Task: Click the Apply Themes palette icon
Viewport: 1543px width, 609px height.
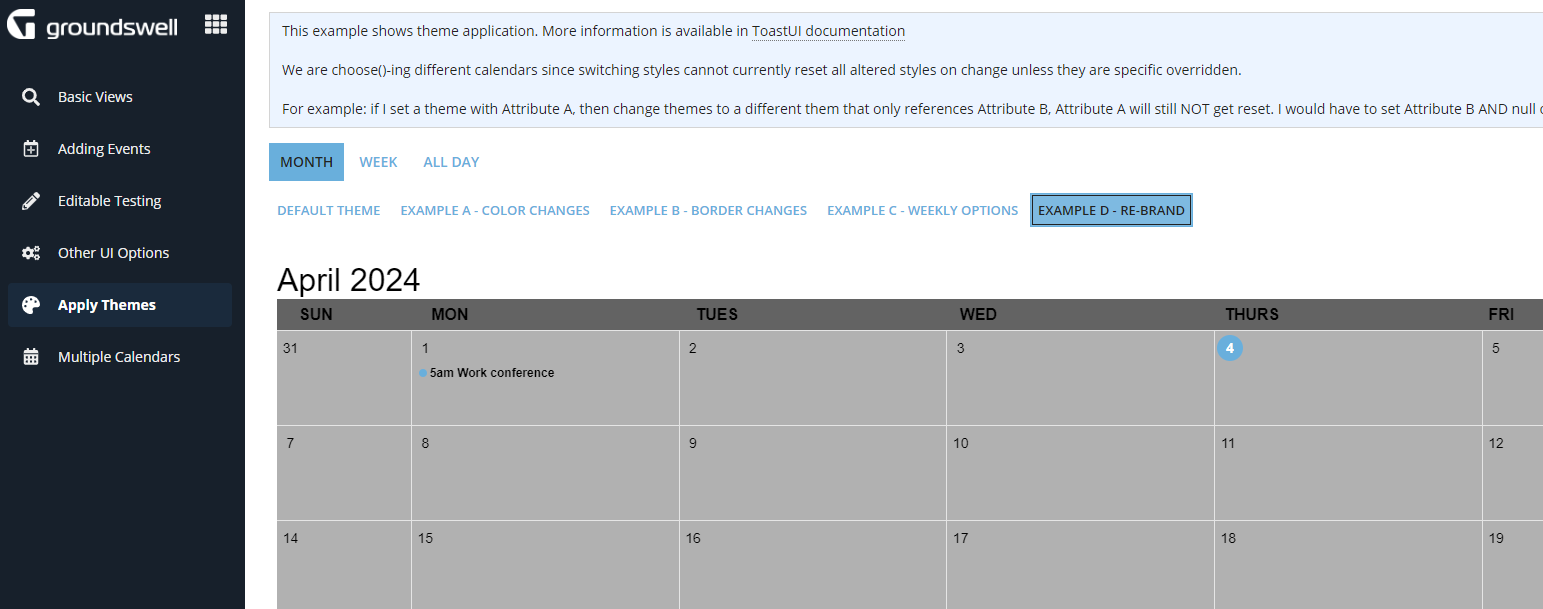Action: [31, 305]
